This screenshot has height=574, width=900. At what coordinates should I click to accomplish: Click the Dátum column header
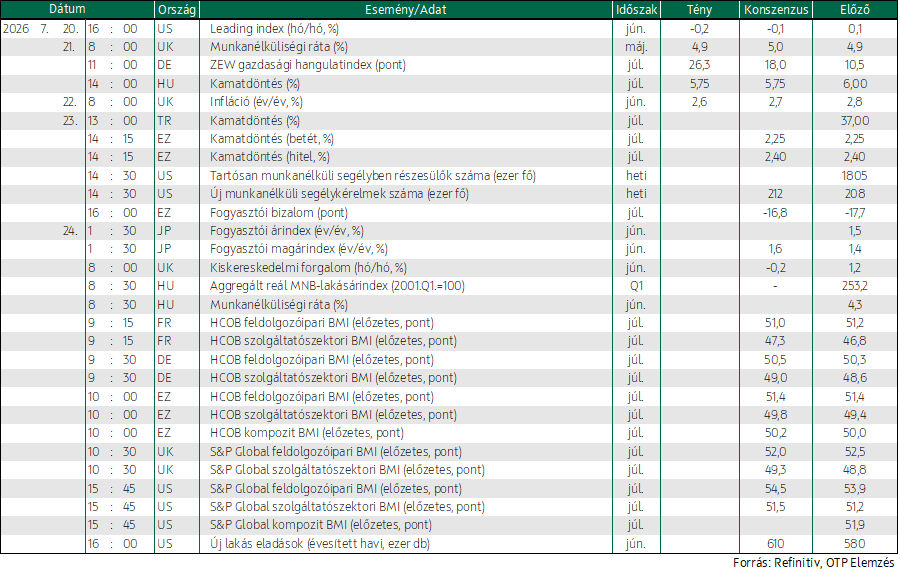click(67, 9)
